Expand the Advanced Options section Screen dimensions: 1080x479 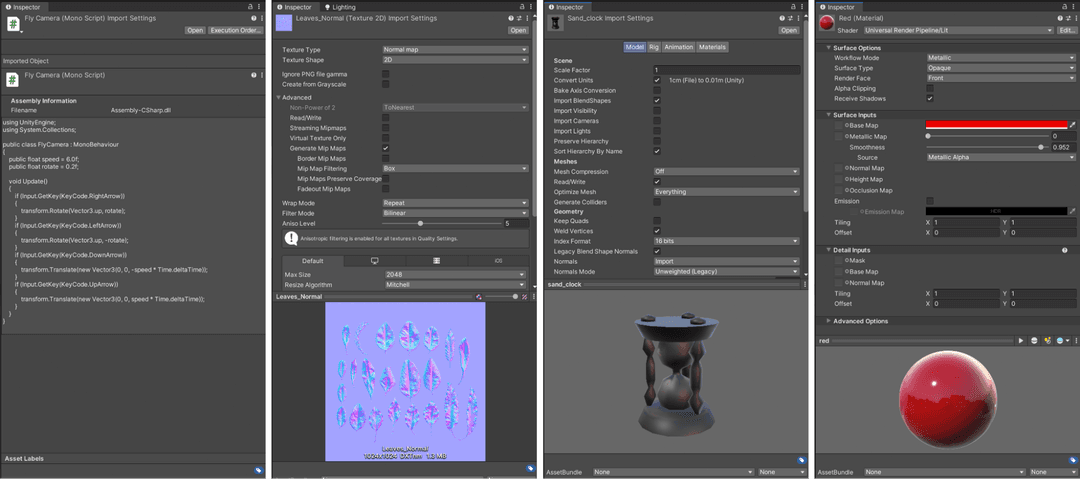tap(828, 321)
